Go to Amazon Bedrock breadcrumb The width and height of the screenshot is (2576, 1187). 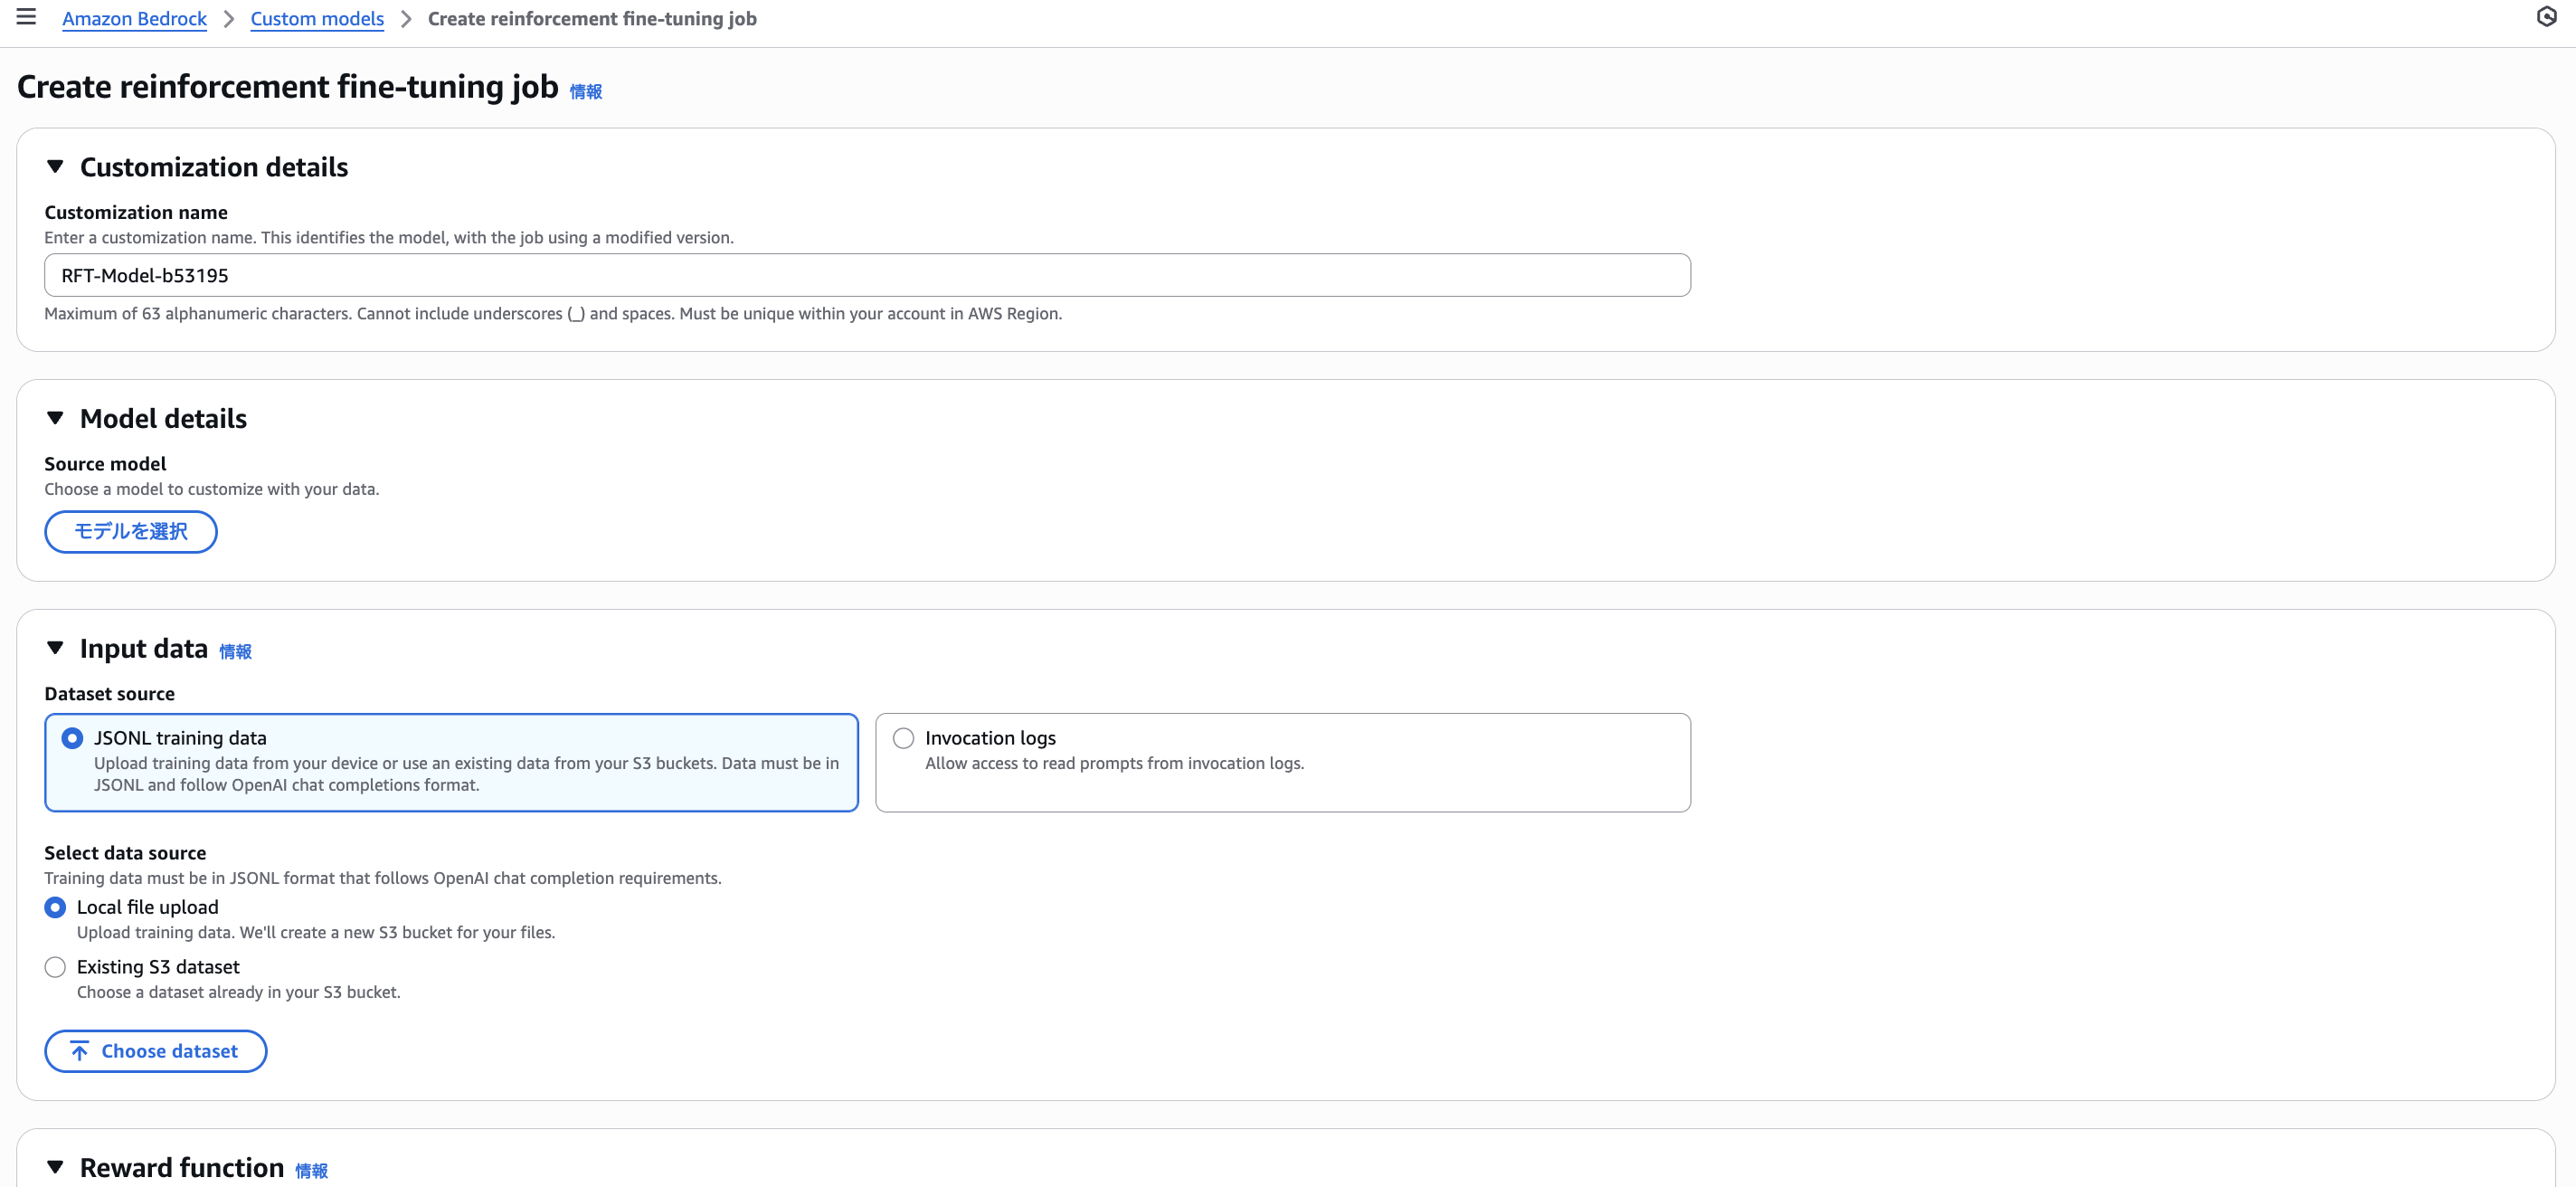point(134,19)
